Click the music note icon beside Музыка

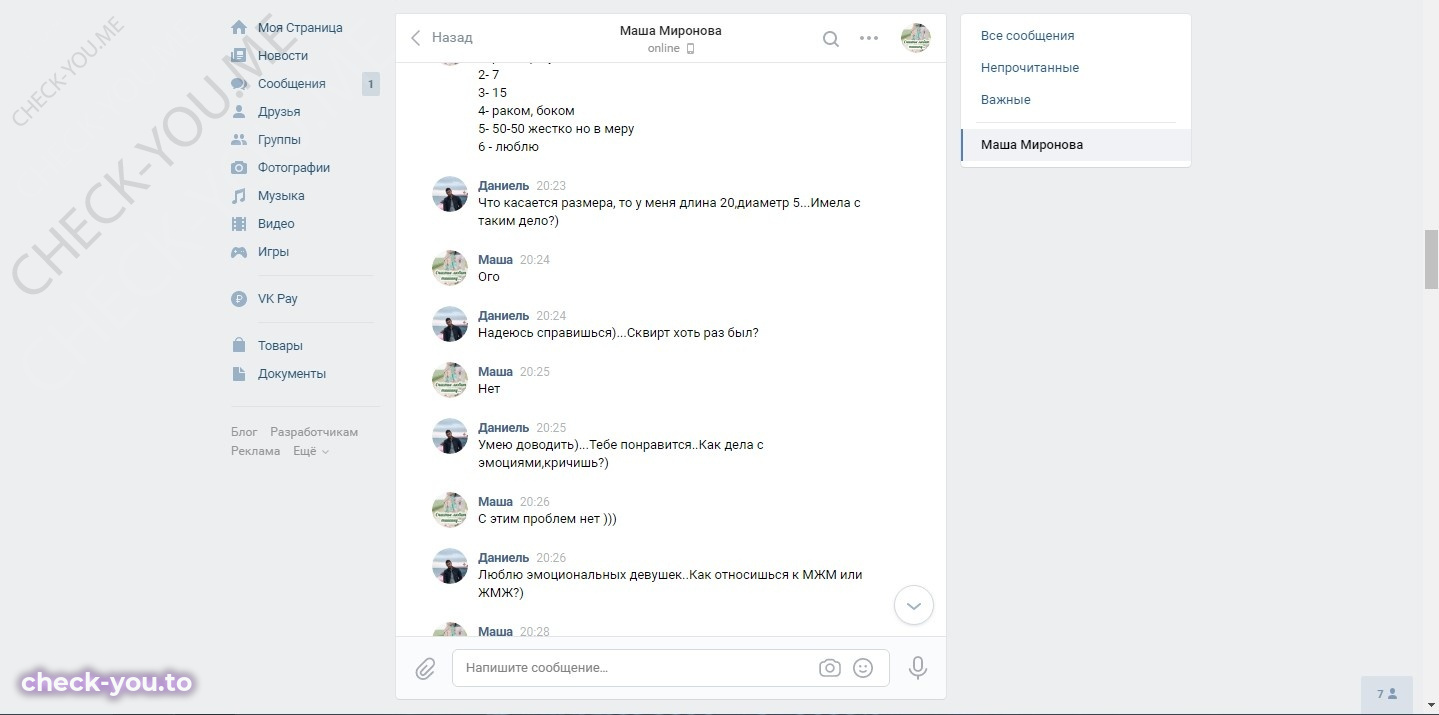point(239,196)
